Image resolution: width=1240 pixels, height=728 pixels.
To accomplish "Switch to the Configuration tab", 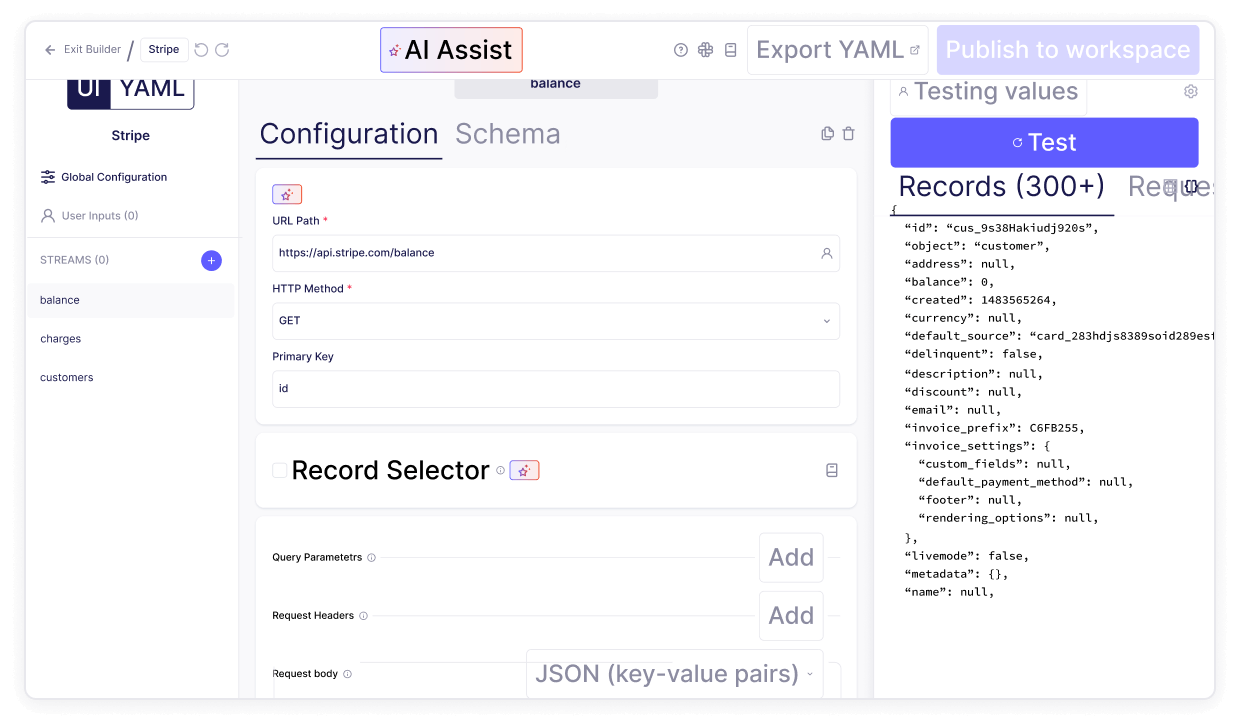I will tap(349, 134).
